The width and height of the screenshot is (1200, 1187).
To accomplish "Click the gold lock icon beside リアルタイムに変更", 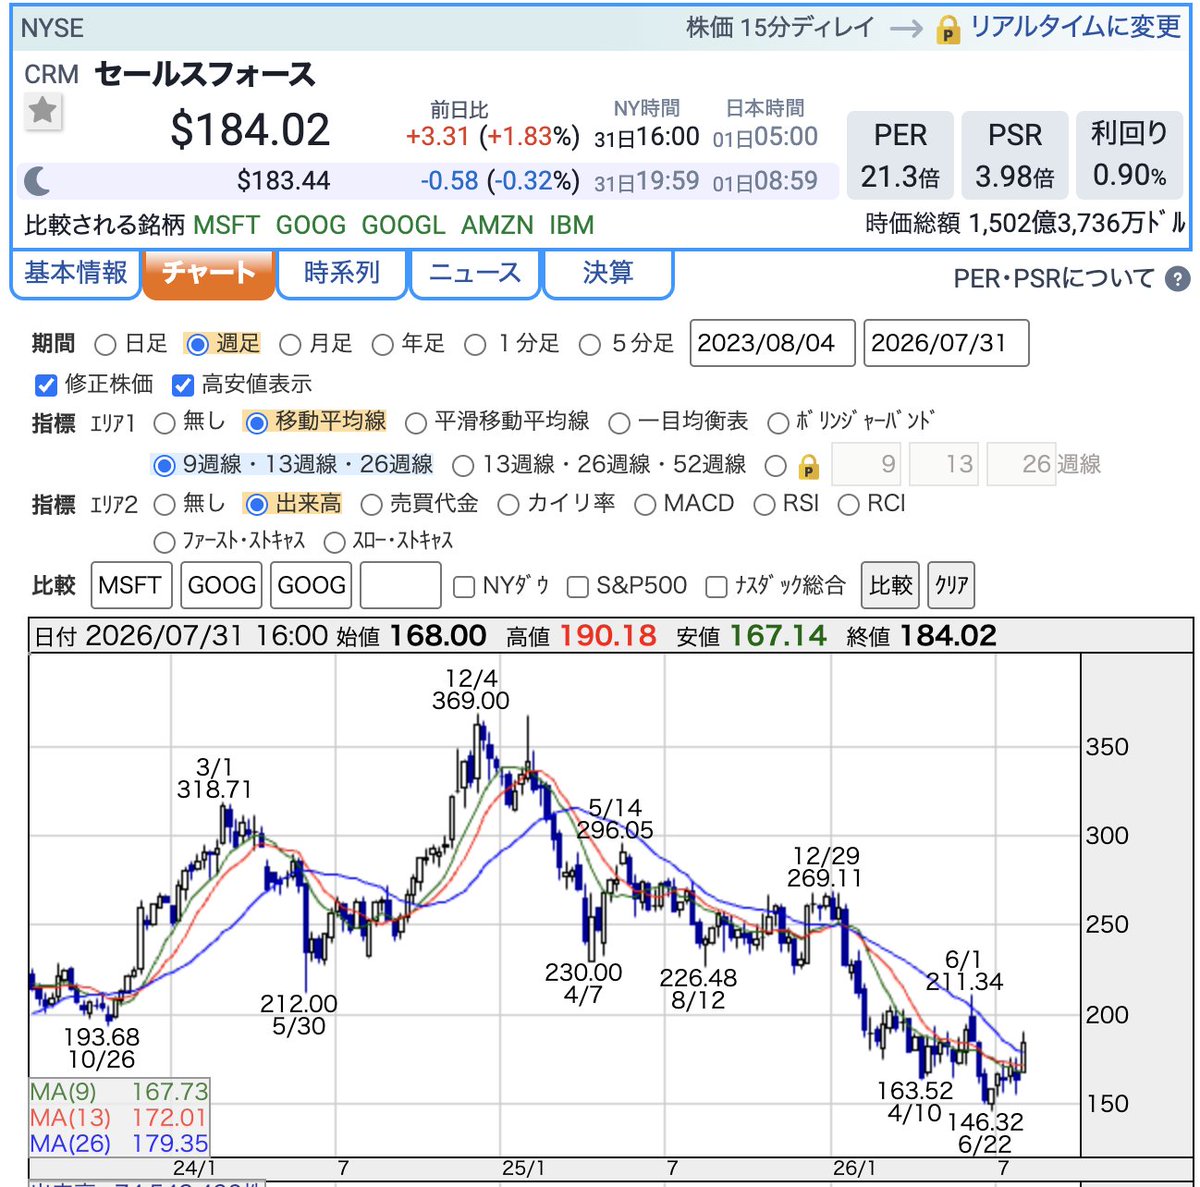I will [x=948, y=30].
